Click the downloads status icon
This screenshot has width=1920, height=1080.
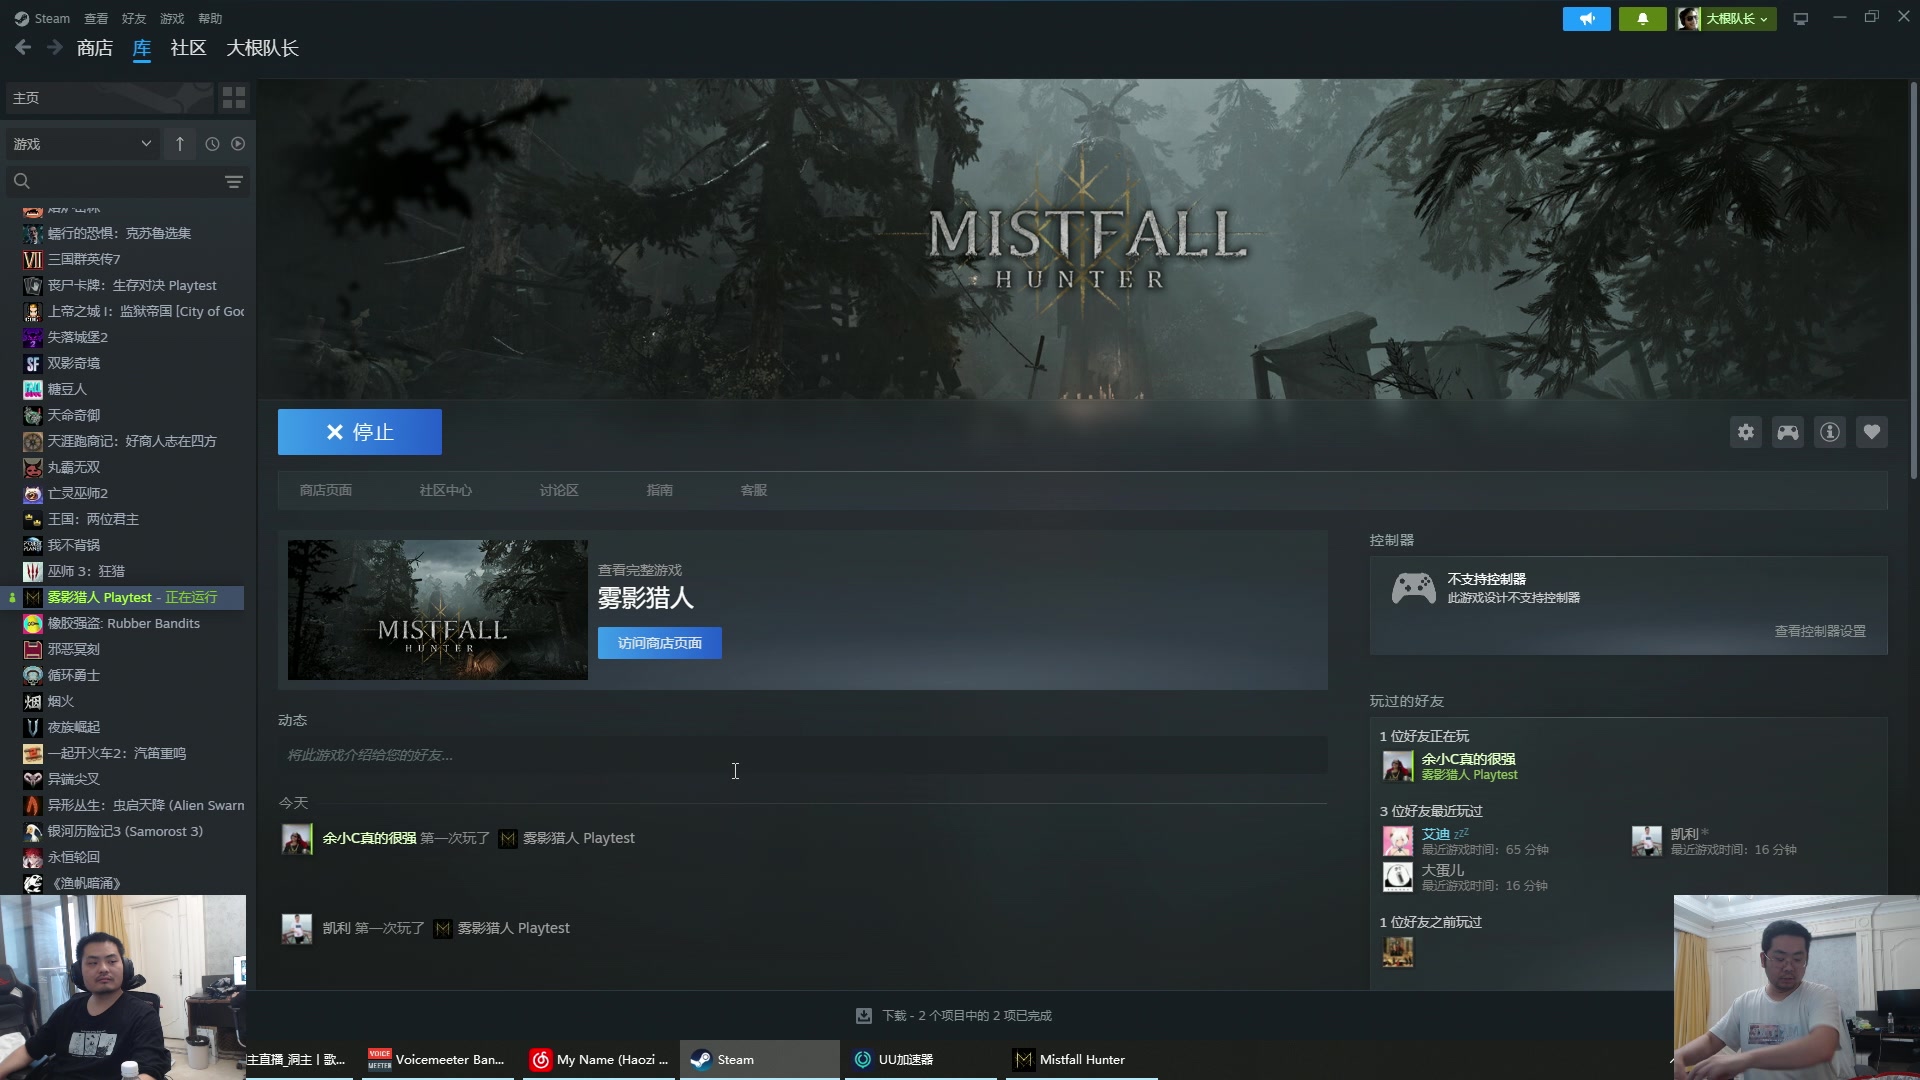[x=864, y=1016]
